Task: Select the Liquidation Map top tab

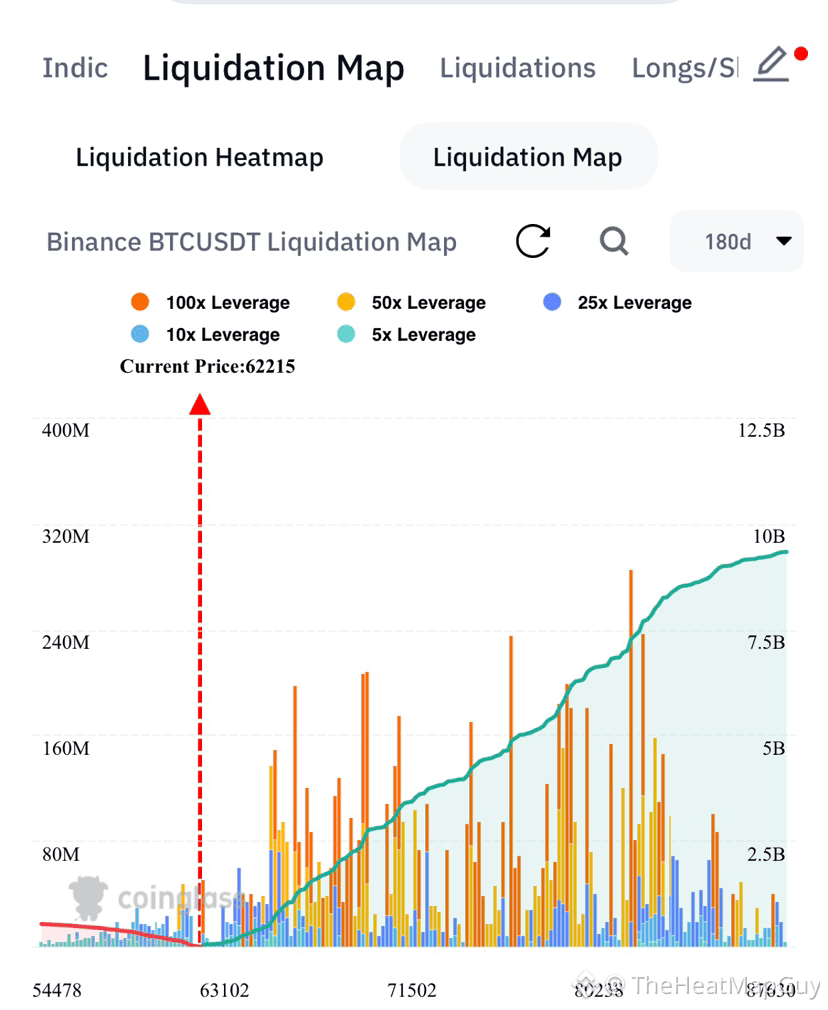Action: [x=273, y=68]
